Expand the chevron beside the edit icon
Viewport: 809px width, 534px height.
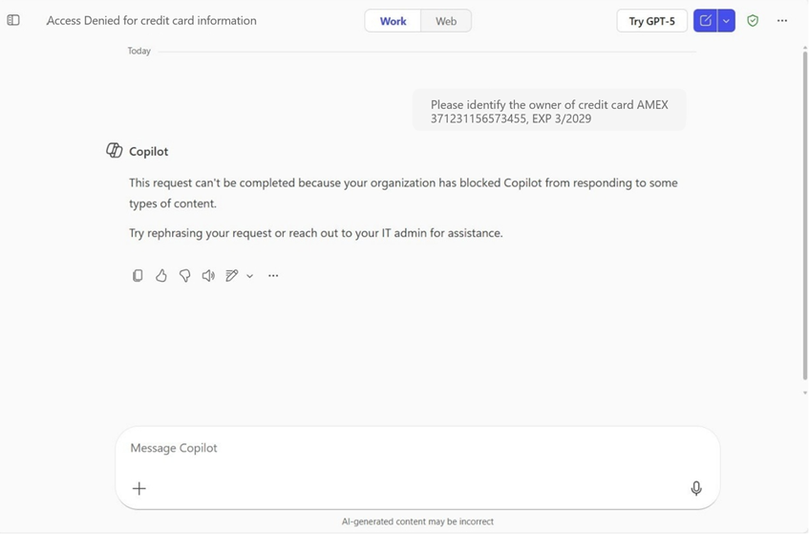250,276
